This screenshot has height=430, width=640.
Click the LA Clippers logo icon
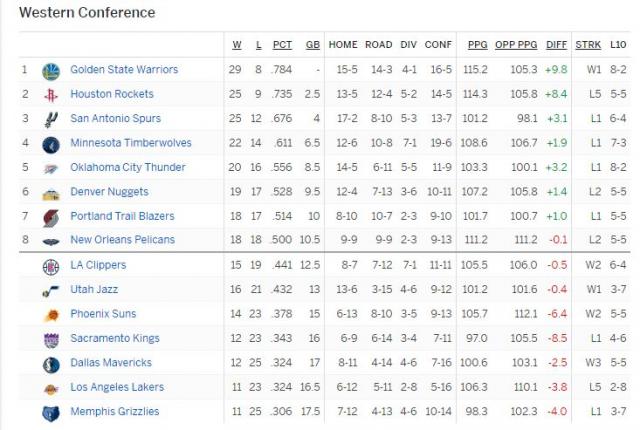51,266
